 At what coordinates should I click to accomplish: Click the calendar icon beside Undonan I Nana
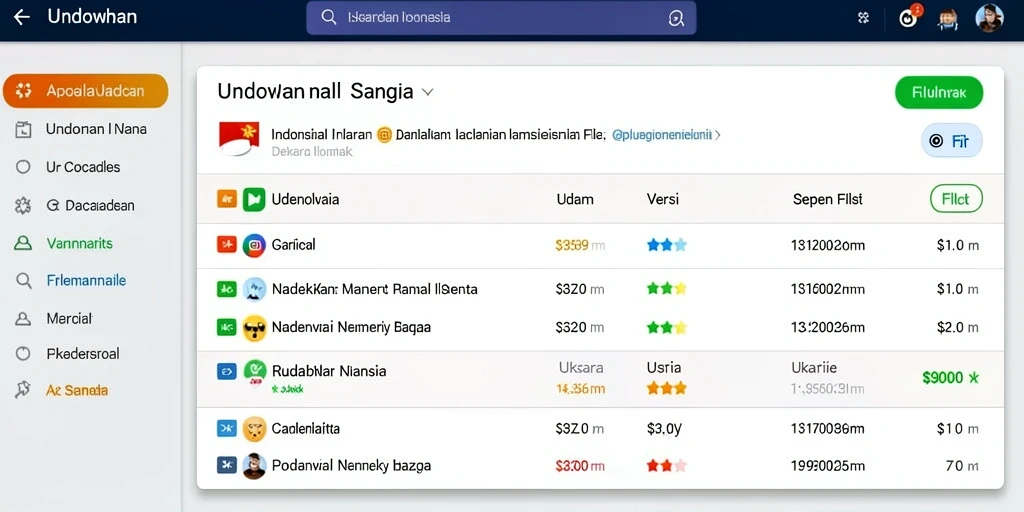click(23, 129)
